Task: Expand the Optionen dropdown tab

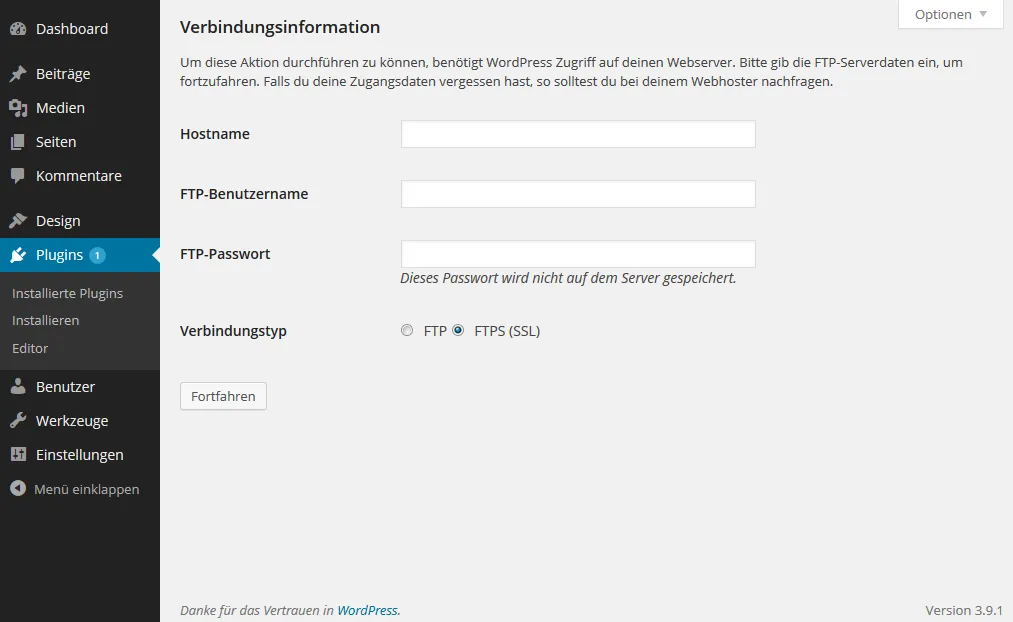Action: pyautogui.click(x=950, y=14)
